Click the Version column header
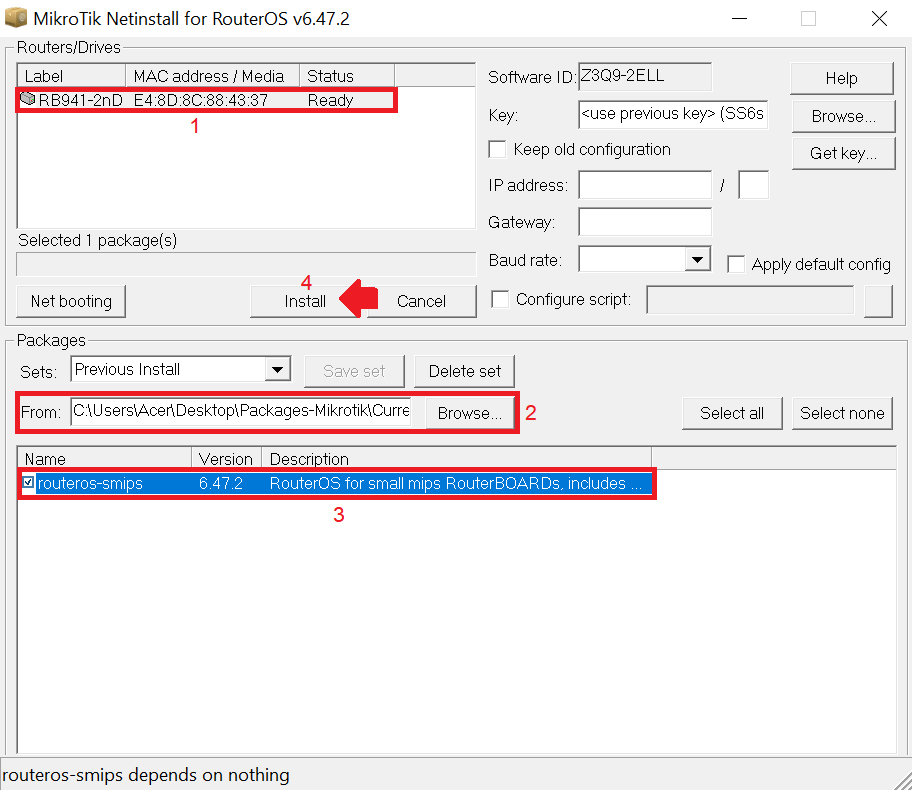Image resolution: width=912 pixels, height=790 pixels. 226,458
